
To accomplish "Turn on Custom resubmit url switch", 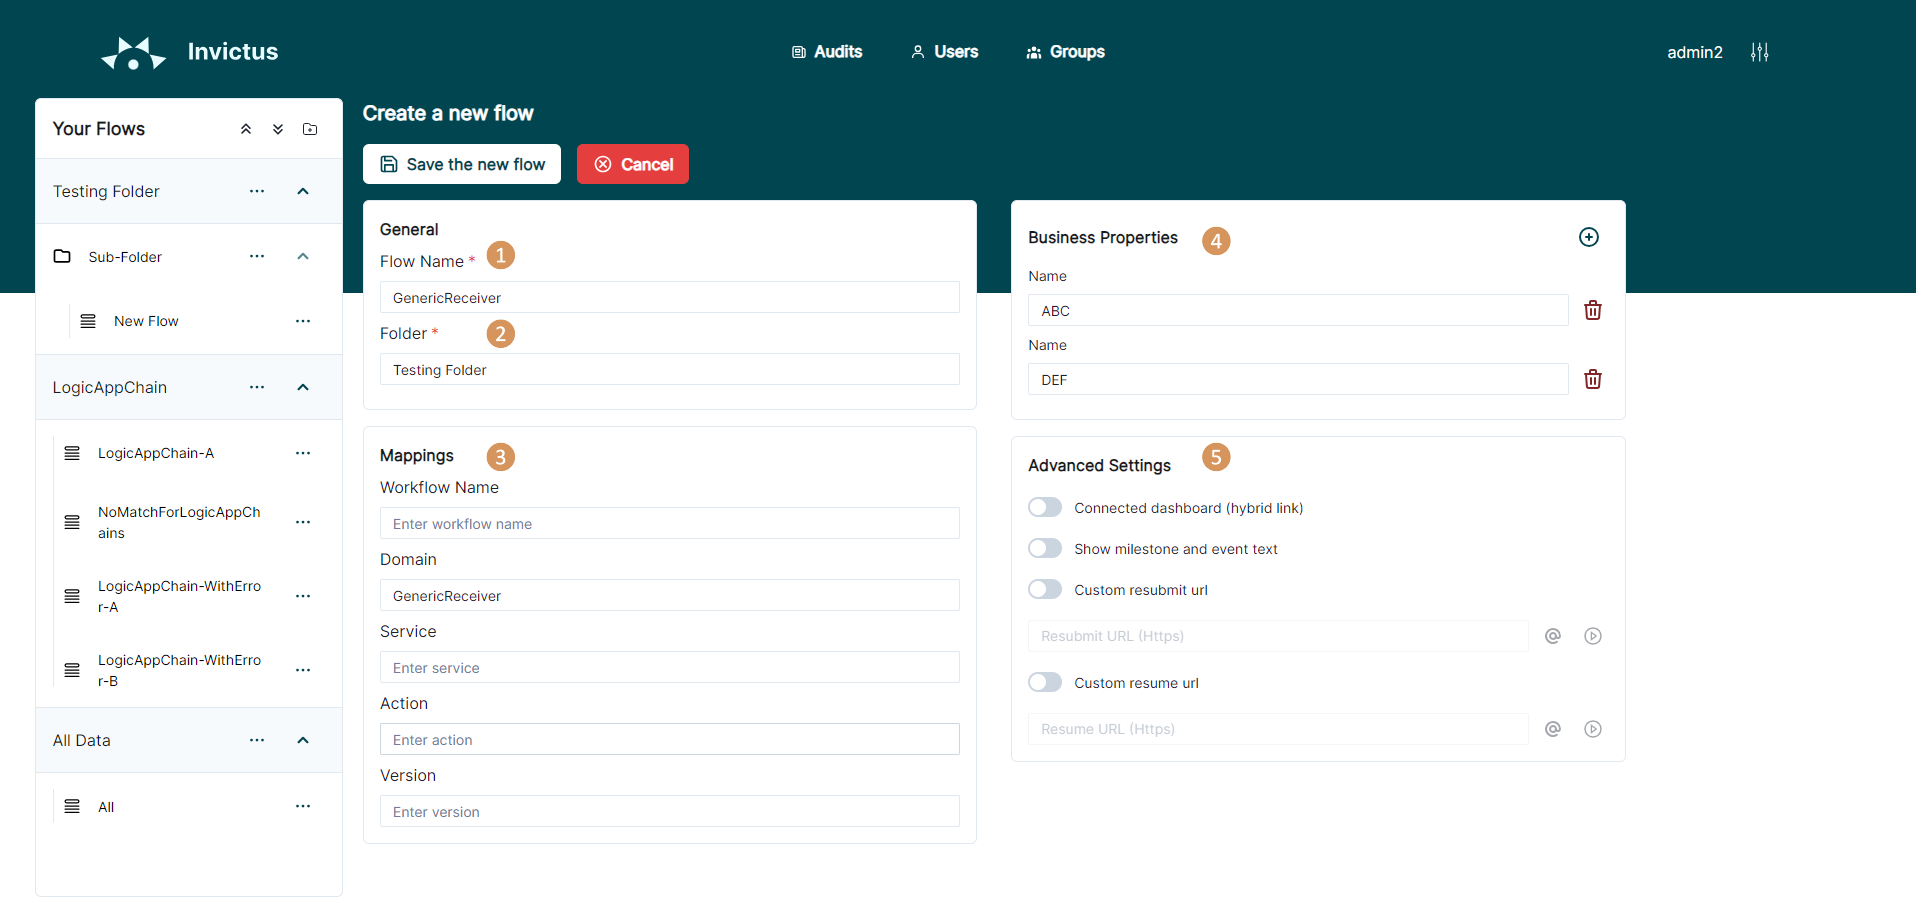I will (1045, 590).
